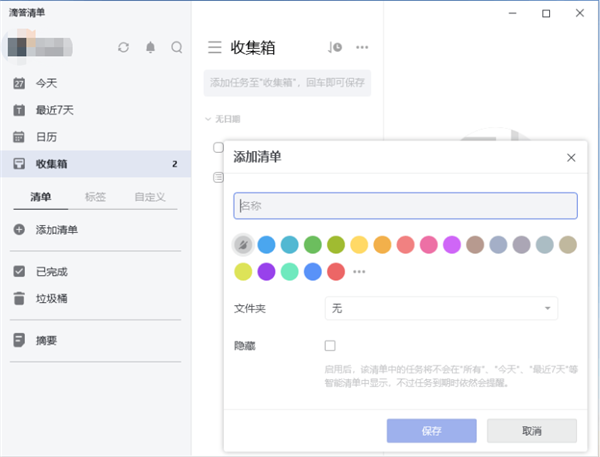This screenshot has height=457, width=600.
Task: Open the 文件夹 dropdown
Action: coord(441,309)
